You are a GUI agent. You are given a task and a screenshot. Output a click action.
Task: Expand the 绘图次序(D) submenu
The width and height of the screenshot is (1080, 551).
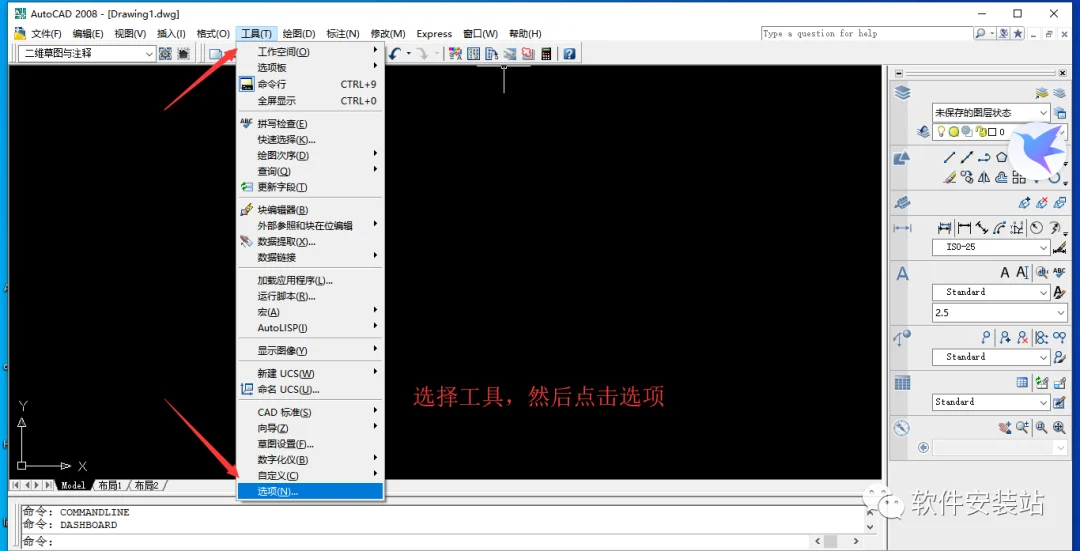[310, 155]
